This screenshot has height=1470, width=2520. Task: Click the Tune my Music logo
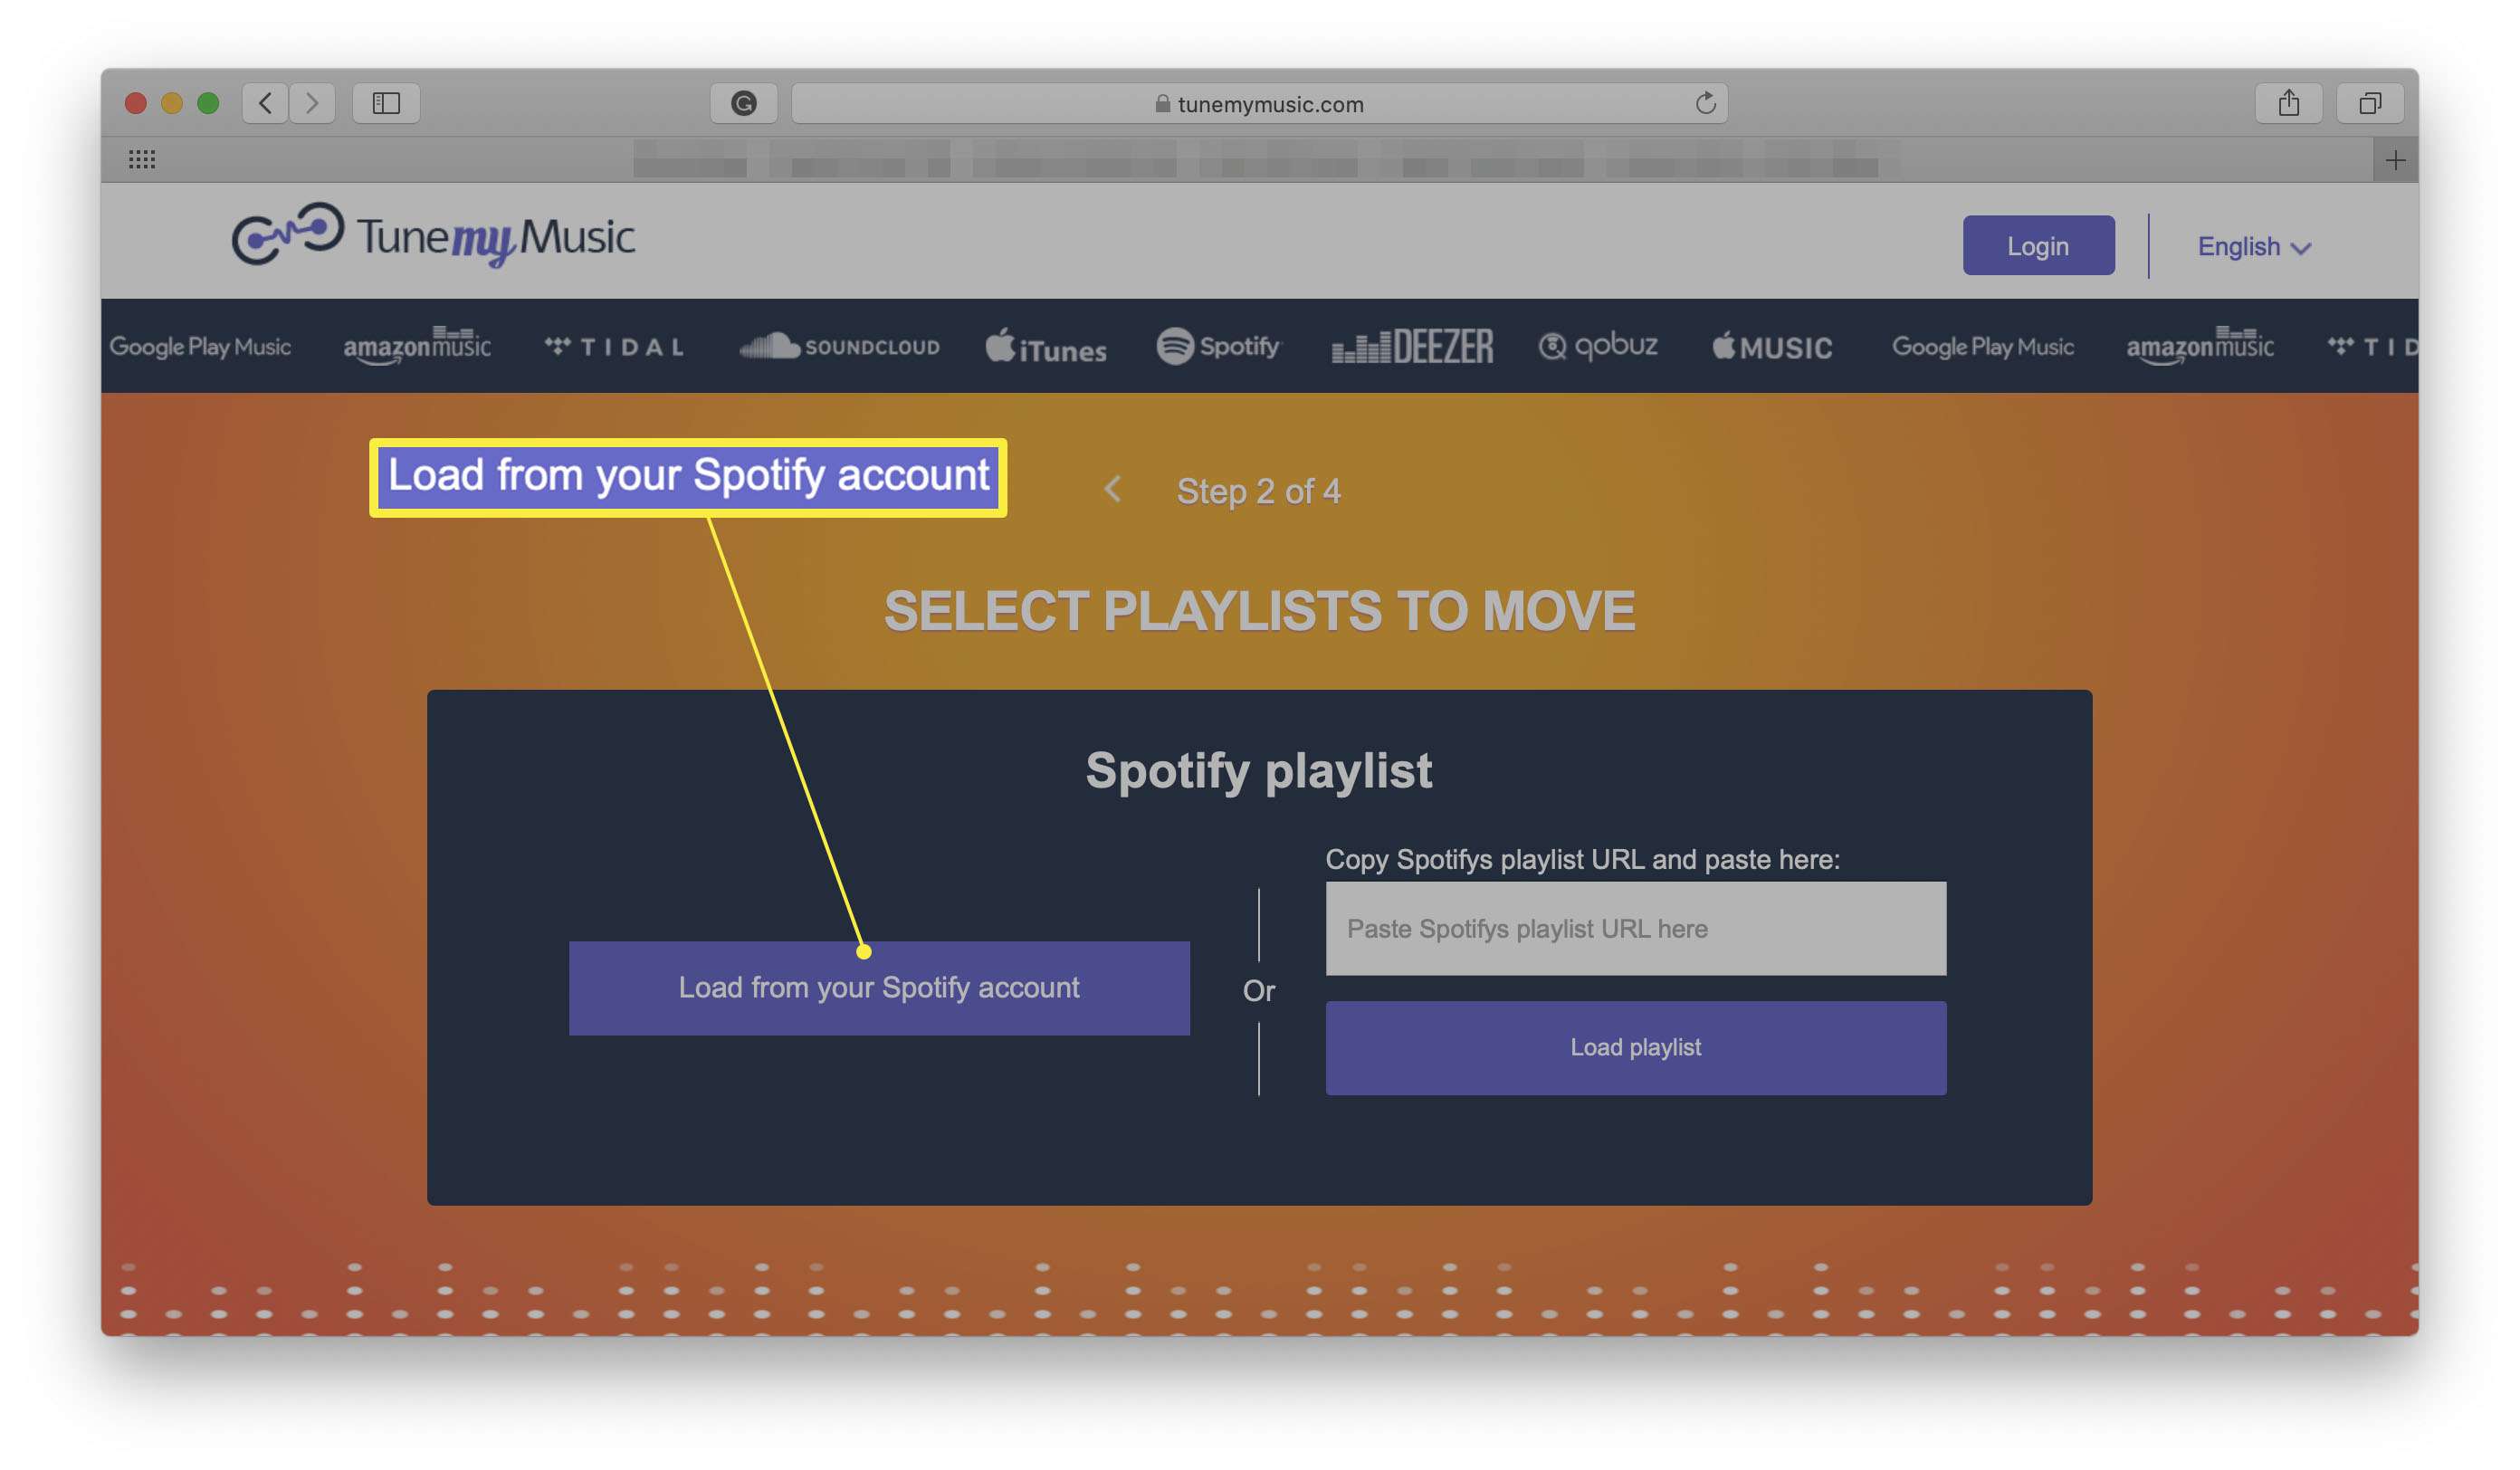tap(433, 236)
